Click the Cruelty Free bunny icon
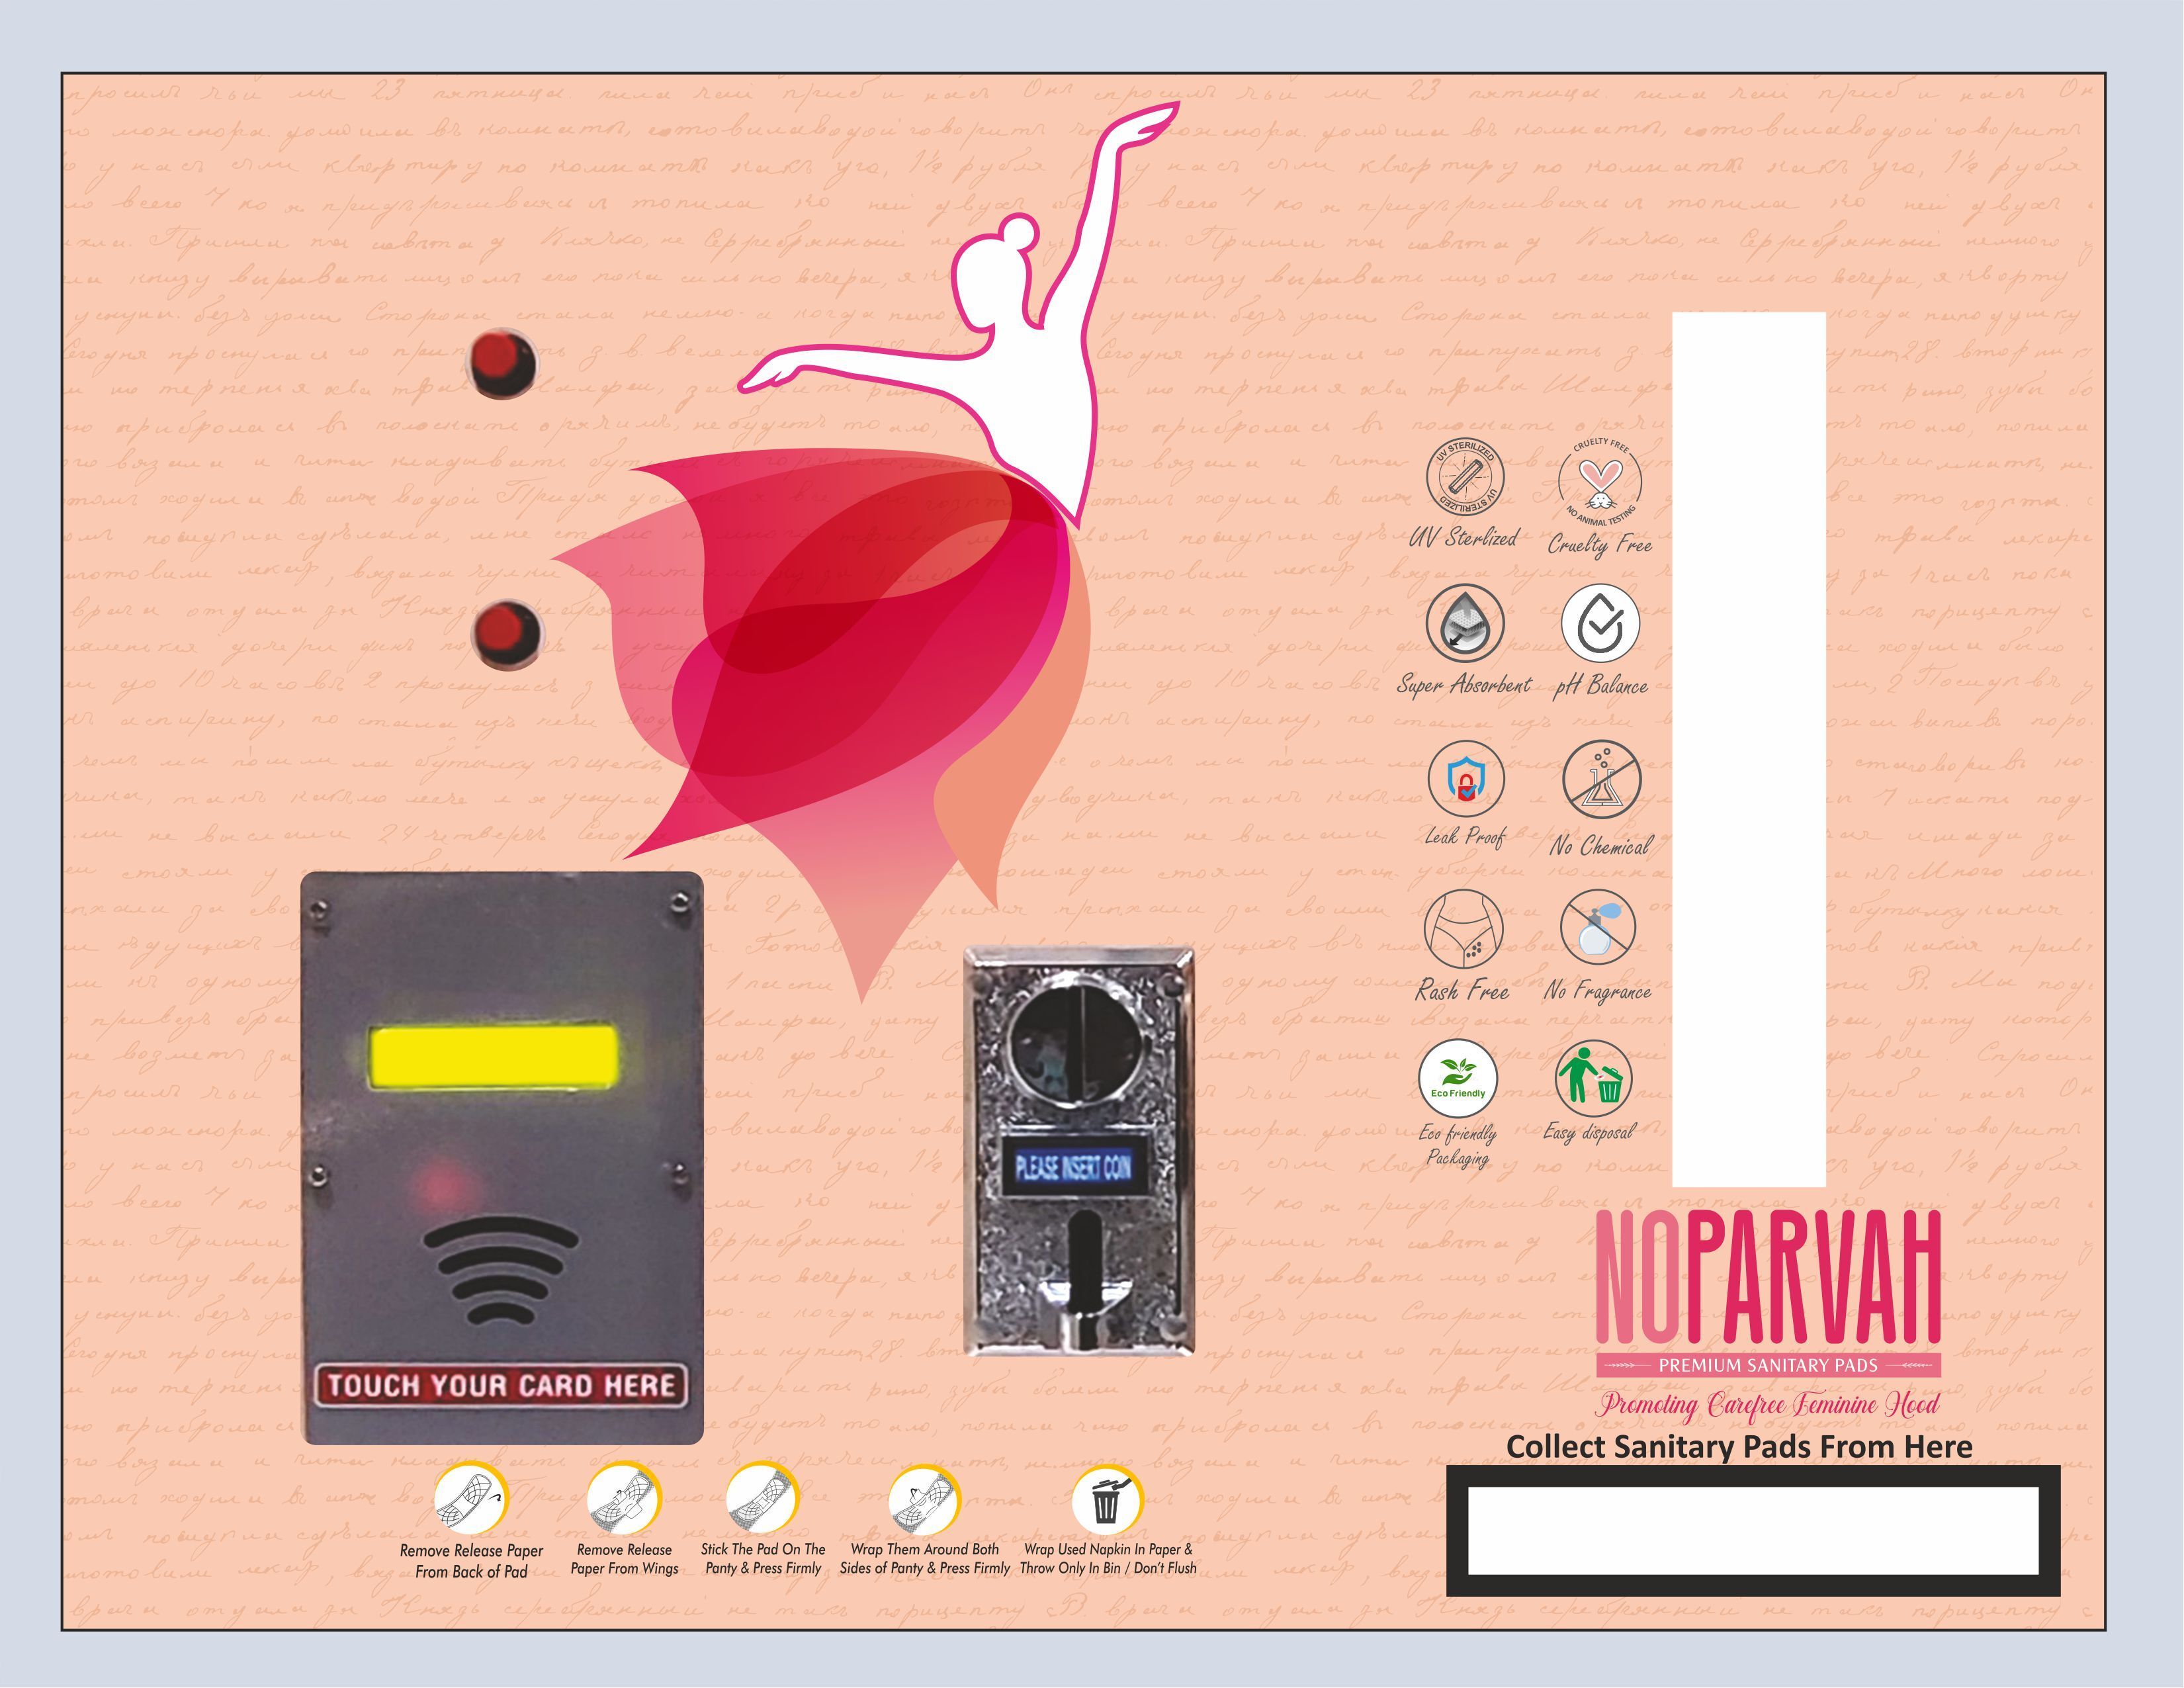The image size is (2184, 1688). 1600,482
